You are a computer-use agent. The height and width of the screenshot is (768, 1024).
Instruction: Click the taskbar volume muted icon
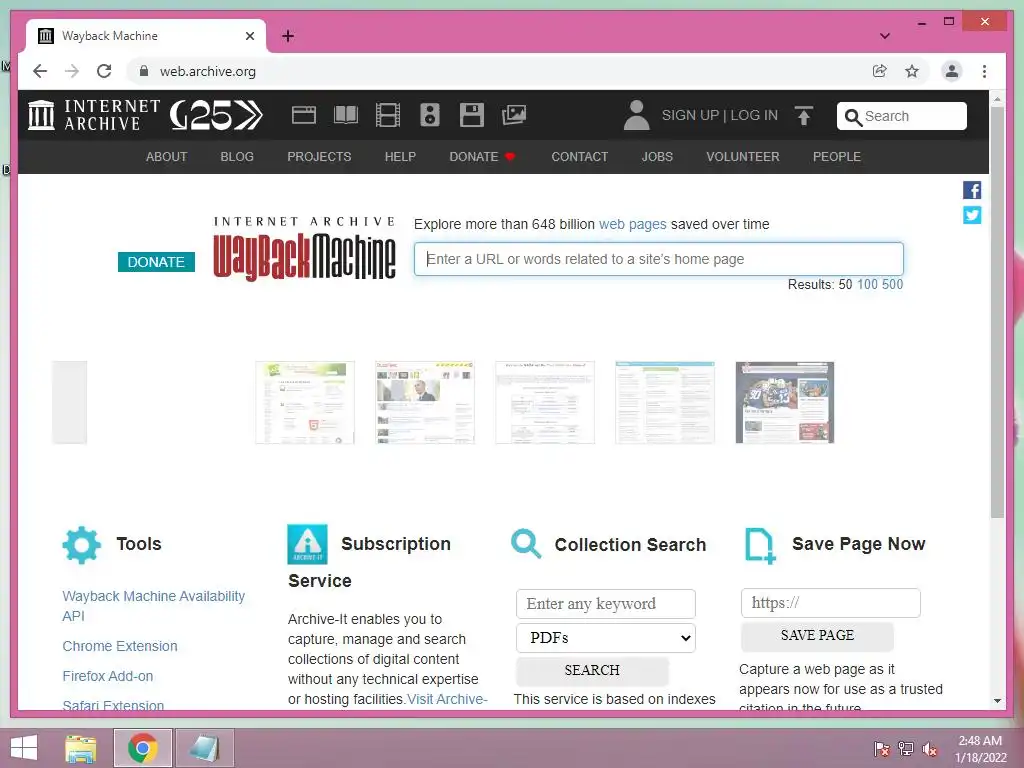pyautogui.click(x=929, y=749)
